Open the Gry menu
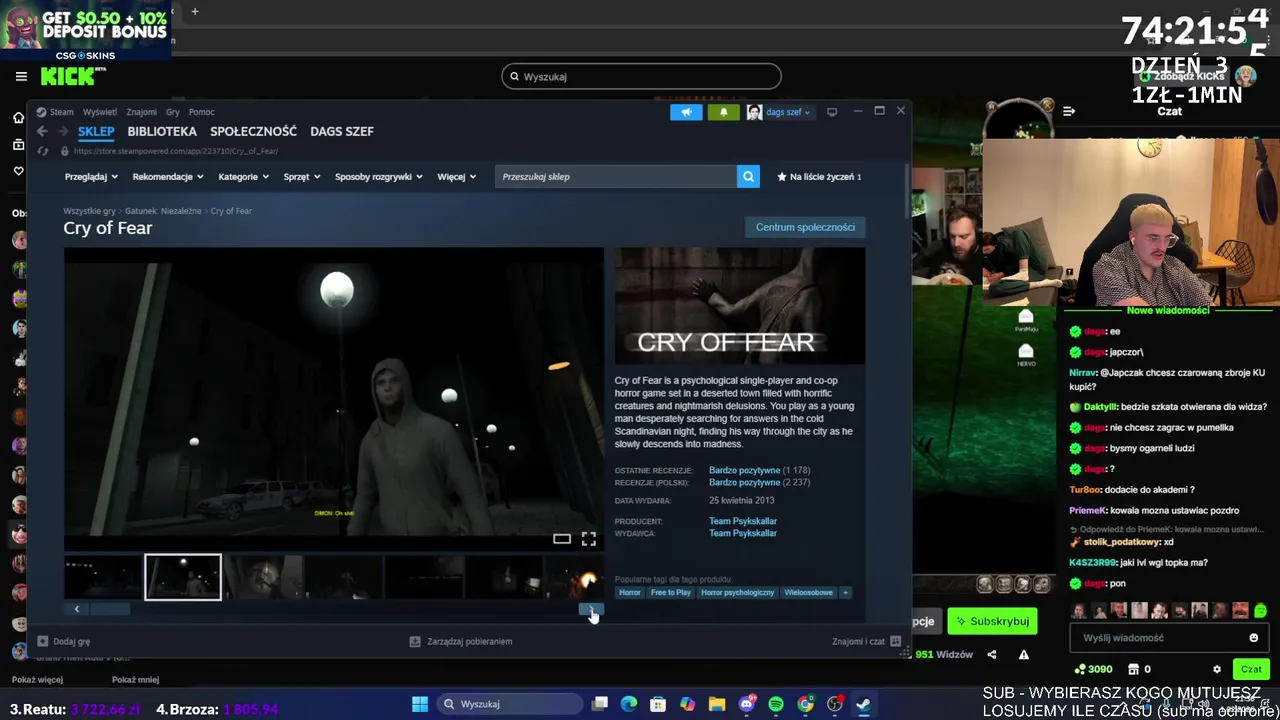Screen dimensions: 1280x720 tap(173, 112)
